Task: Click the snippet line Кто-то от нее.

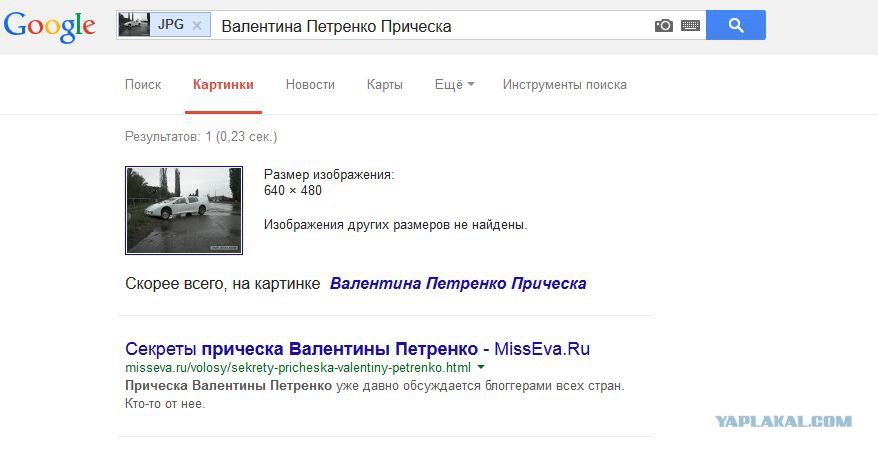Action: [x=165, y=403]
